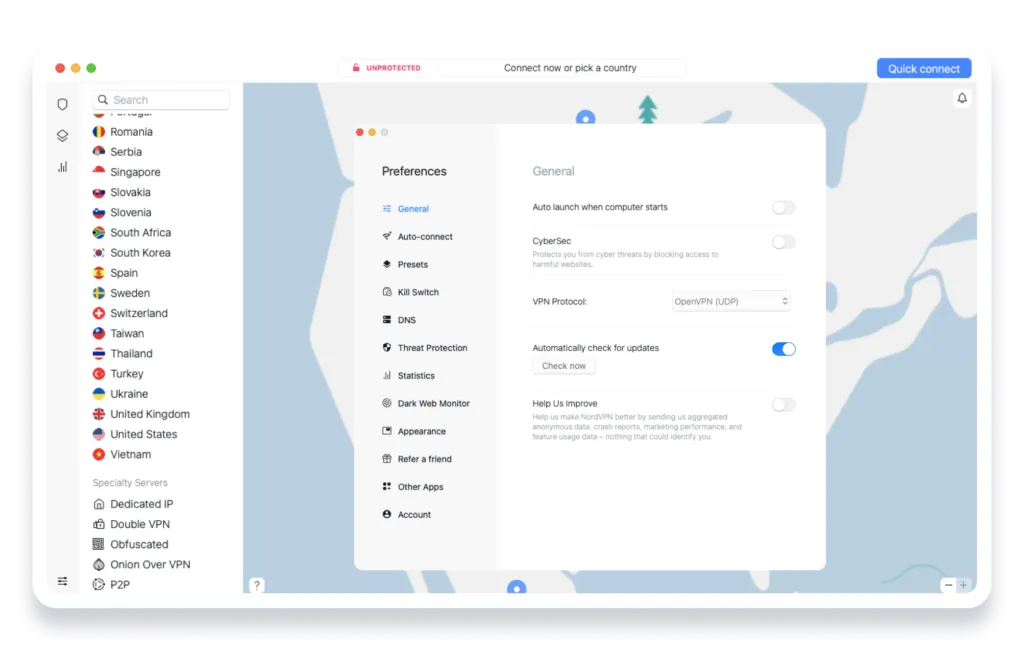Click the UNPROTECTED status label
This screenshot has height=651, width=1024.
coord(393,68)
